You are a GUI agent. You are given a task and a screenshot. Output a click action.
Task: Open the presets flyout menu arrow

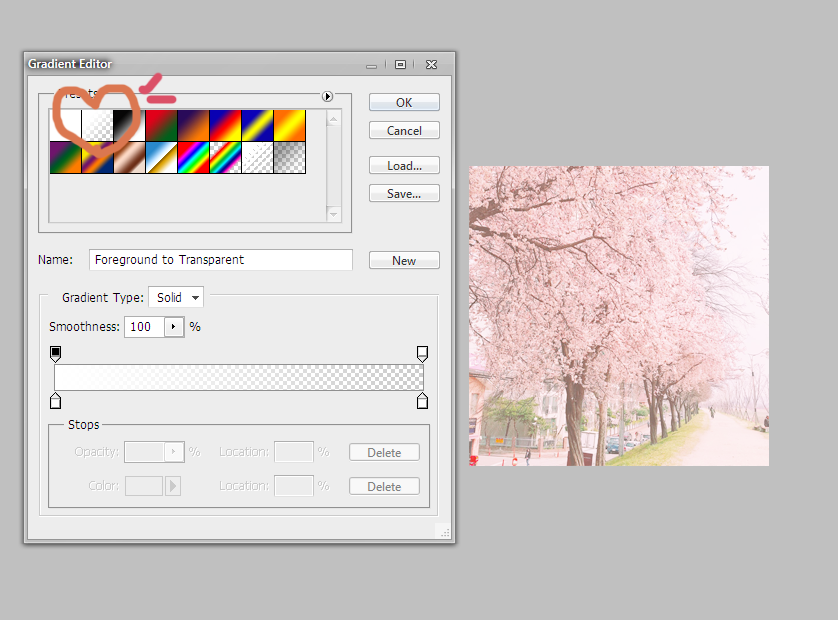click(x=327, y=96)
